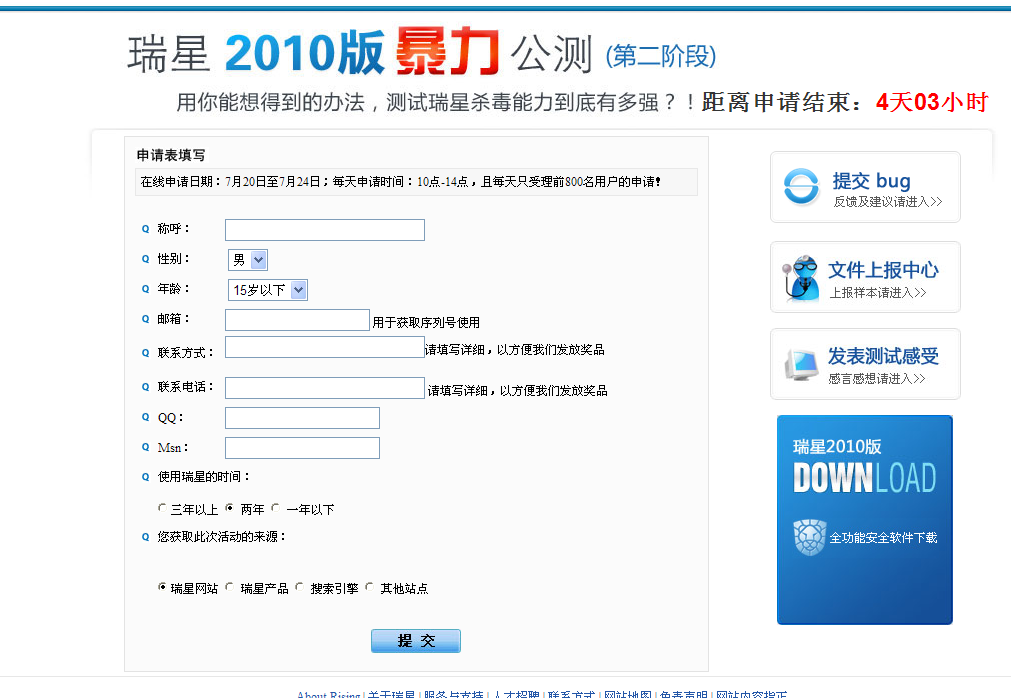Click the 4天03小时 countdown text
This screenshot has width=1011, height=698.
(x=932, y=102)
